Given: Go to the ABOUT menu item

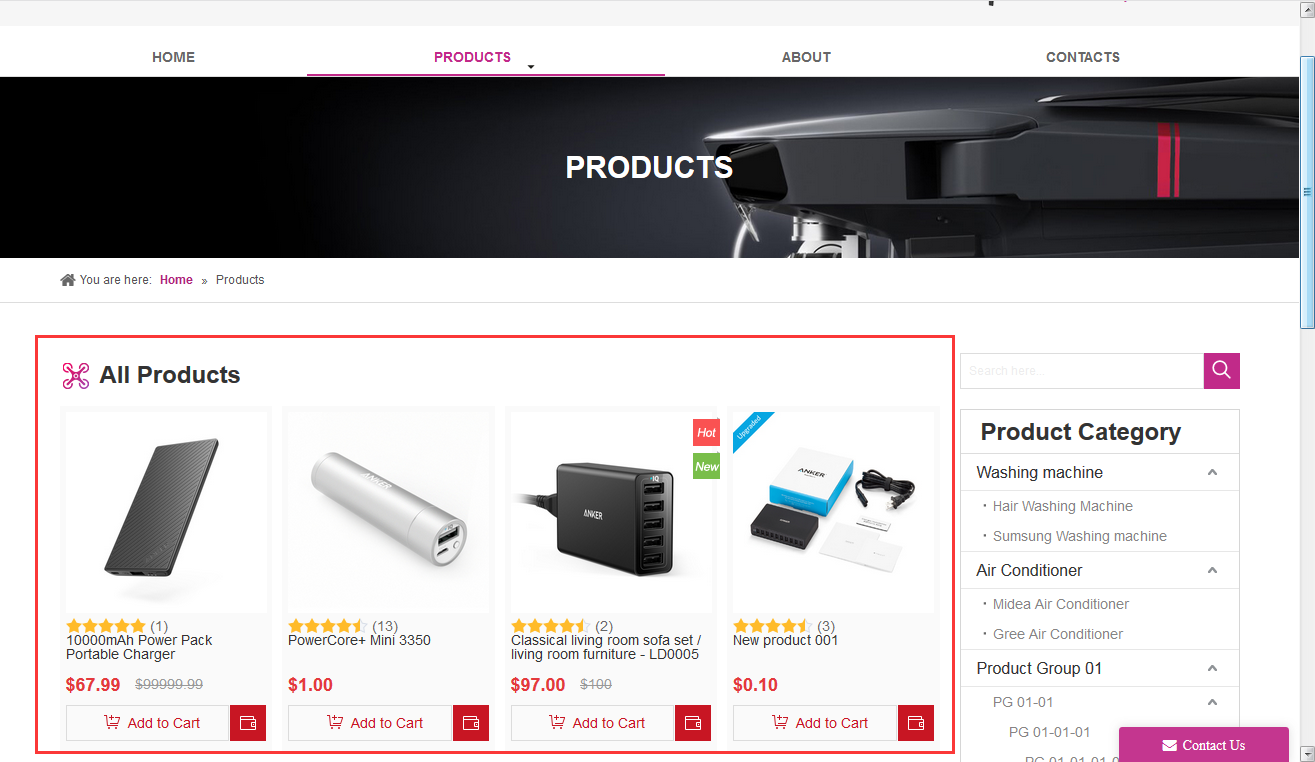Looking at the screenshot, I should 806,57.
